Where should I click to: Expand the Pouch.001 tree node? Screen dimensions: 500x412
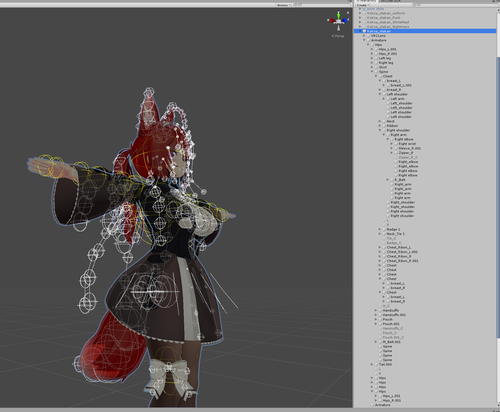coord(376,324)
